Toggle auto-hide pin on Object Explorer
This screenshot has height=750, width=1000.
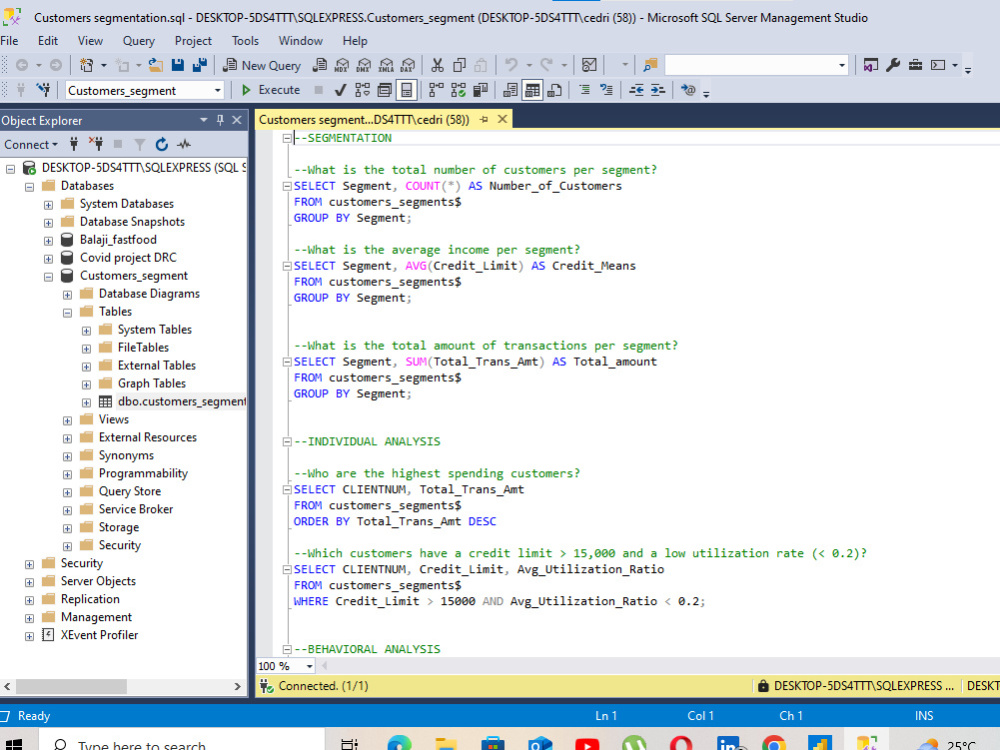coord(220,120)
